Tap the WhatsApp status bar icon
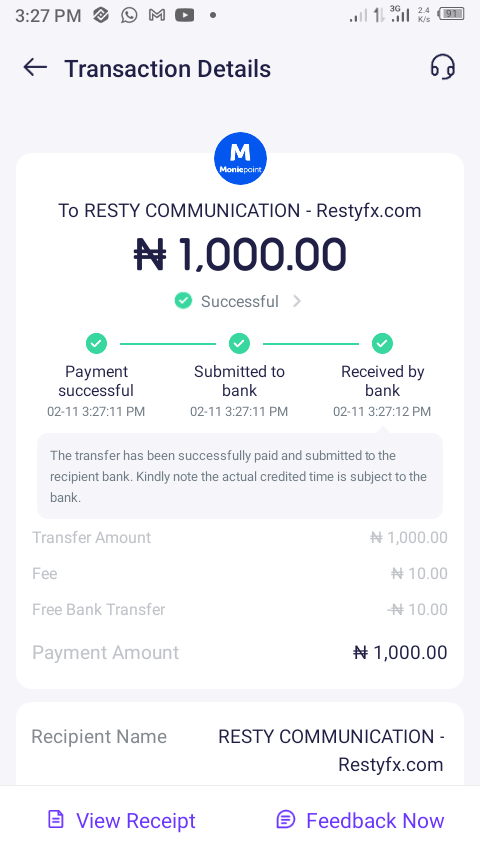480x854 pixels. [129, 15]
